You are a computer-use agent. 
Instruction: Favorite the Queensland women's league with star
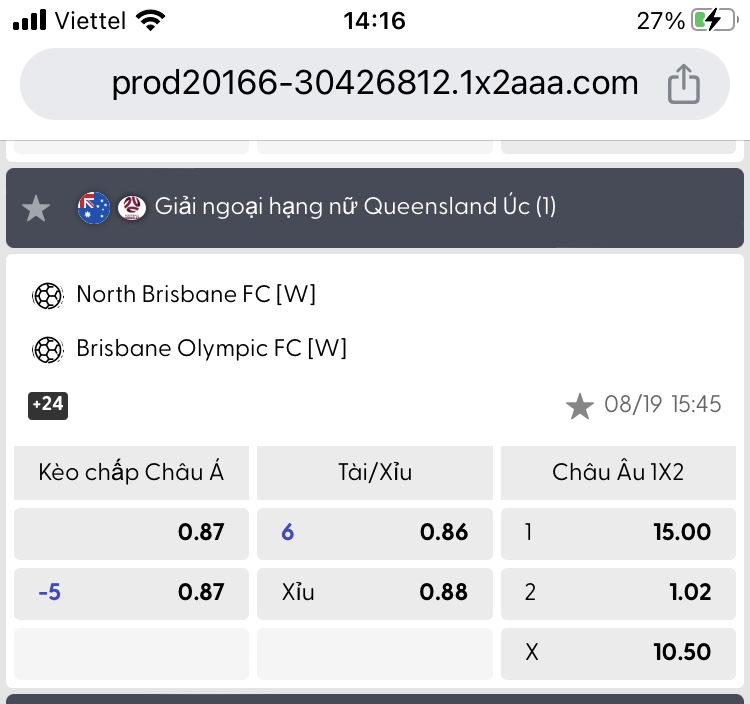(x=36, y=209)
